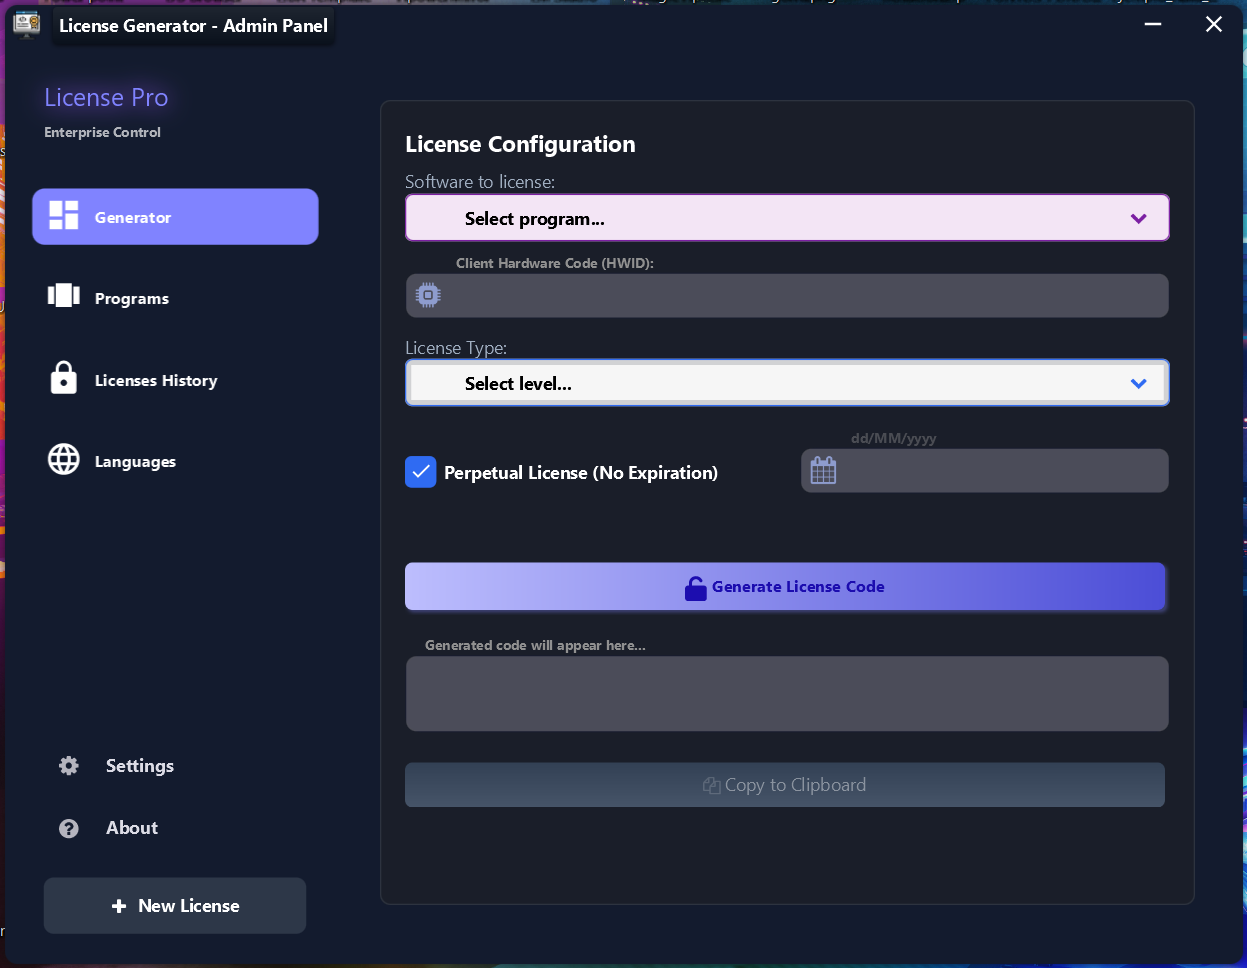Screen dimensions: 1247x968
Task: Focus the Client Hardware Code field
Action: point(787,296)
